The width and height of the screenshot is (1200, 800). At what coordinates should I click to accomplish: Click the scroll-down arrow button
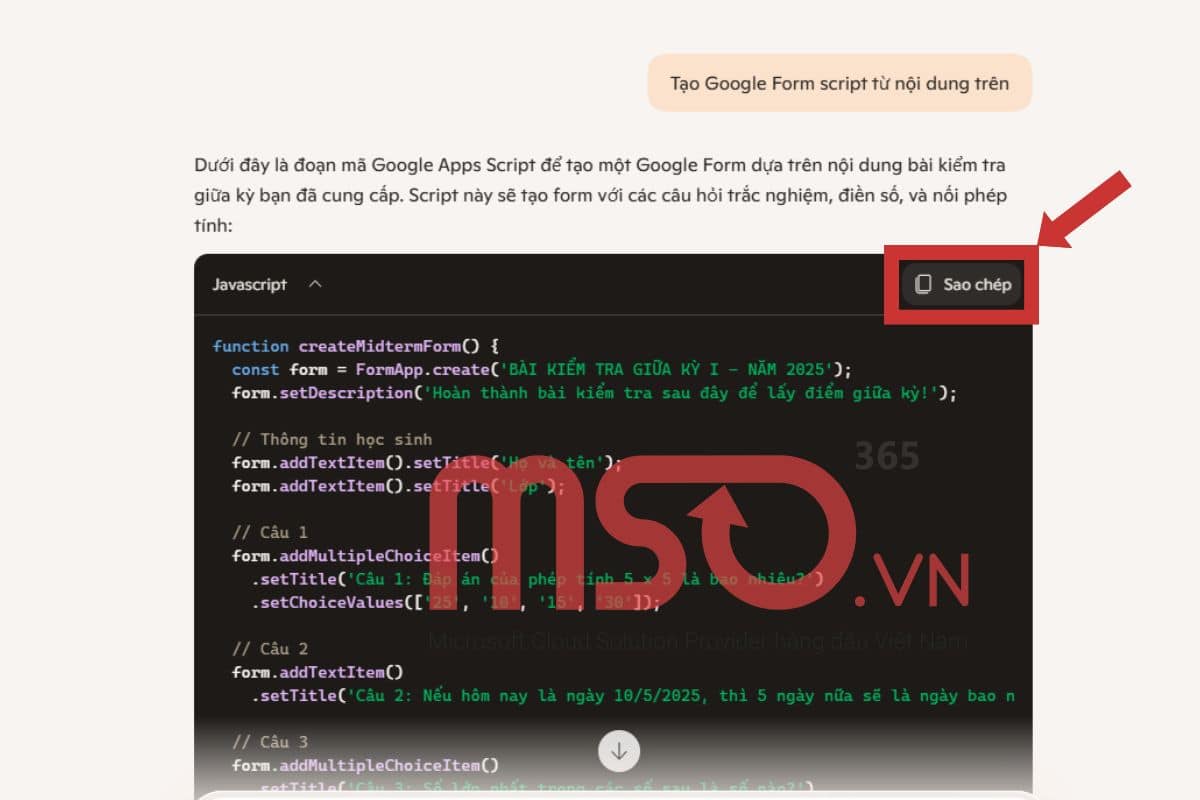pos(619,750)
